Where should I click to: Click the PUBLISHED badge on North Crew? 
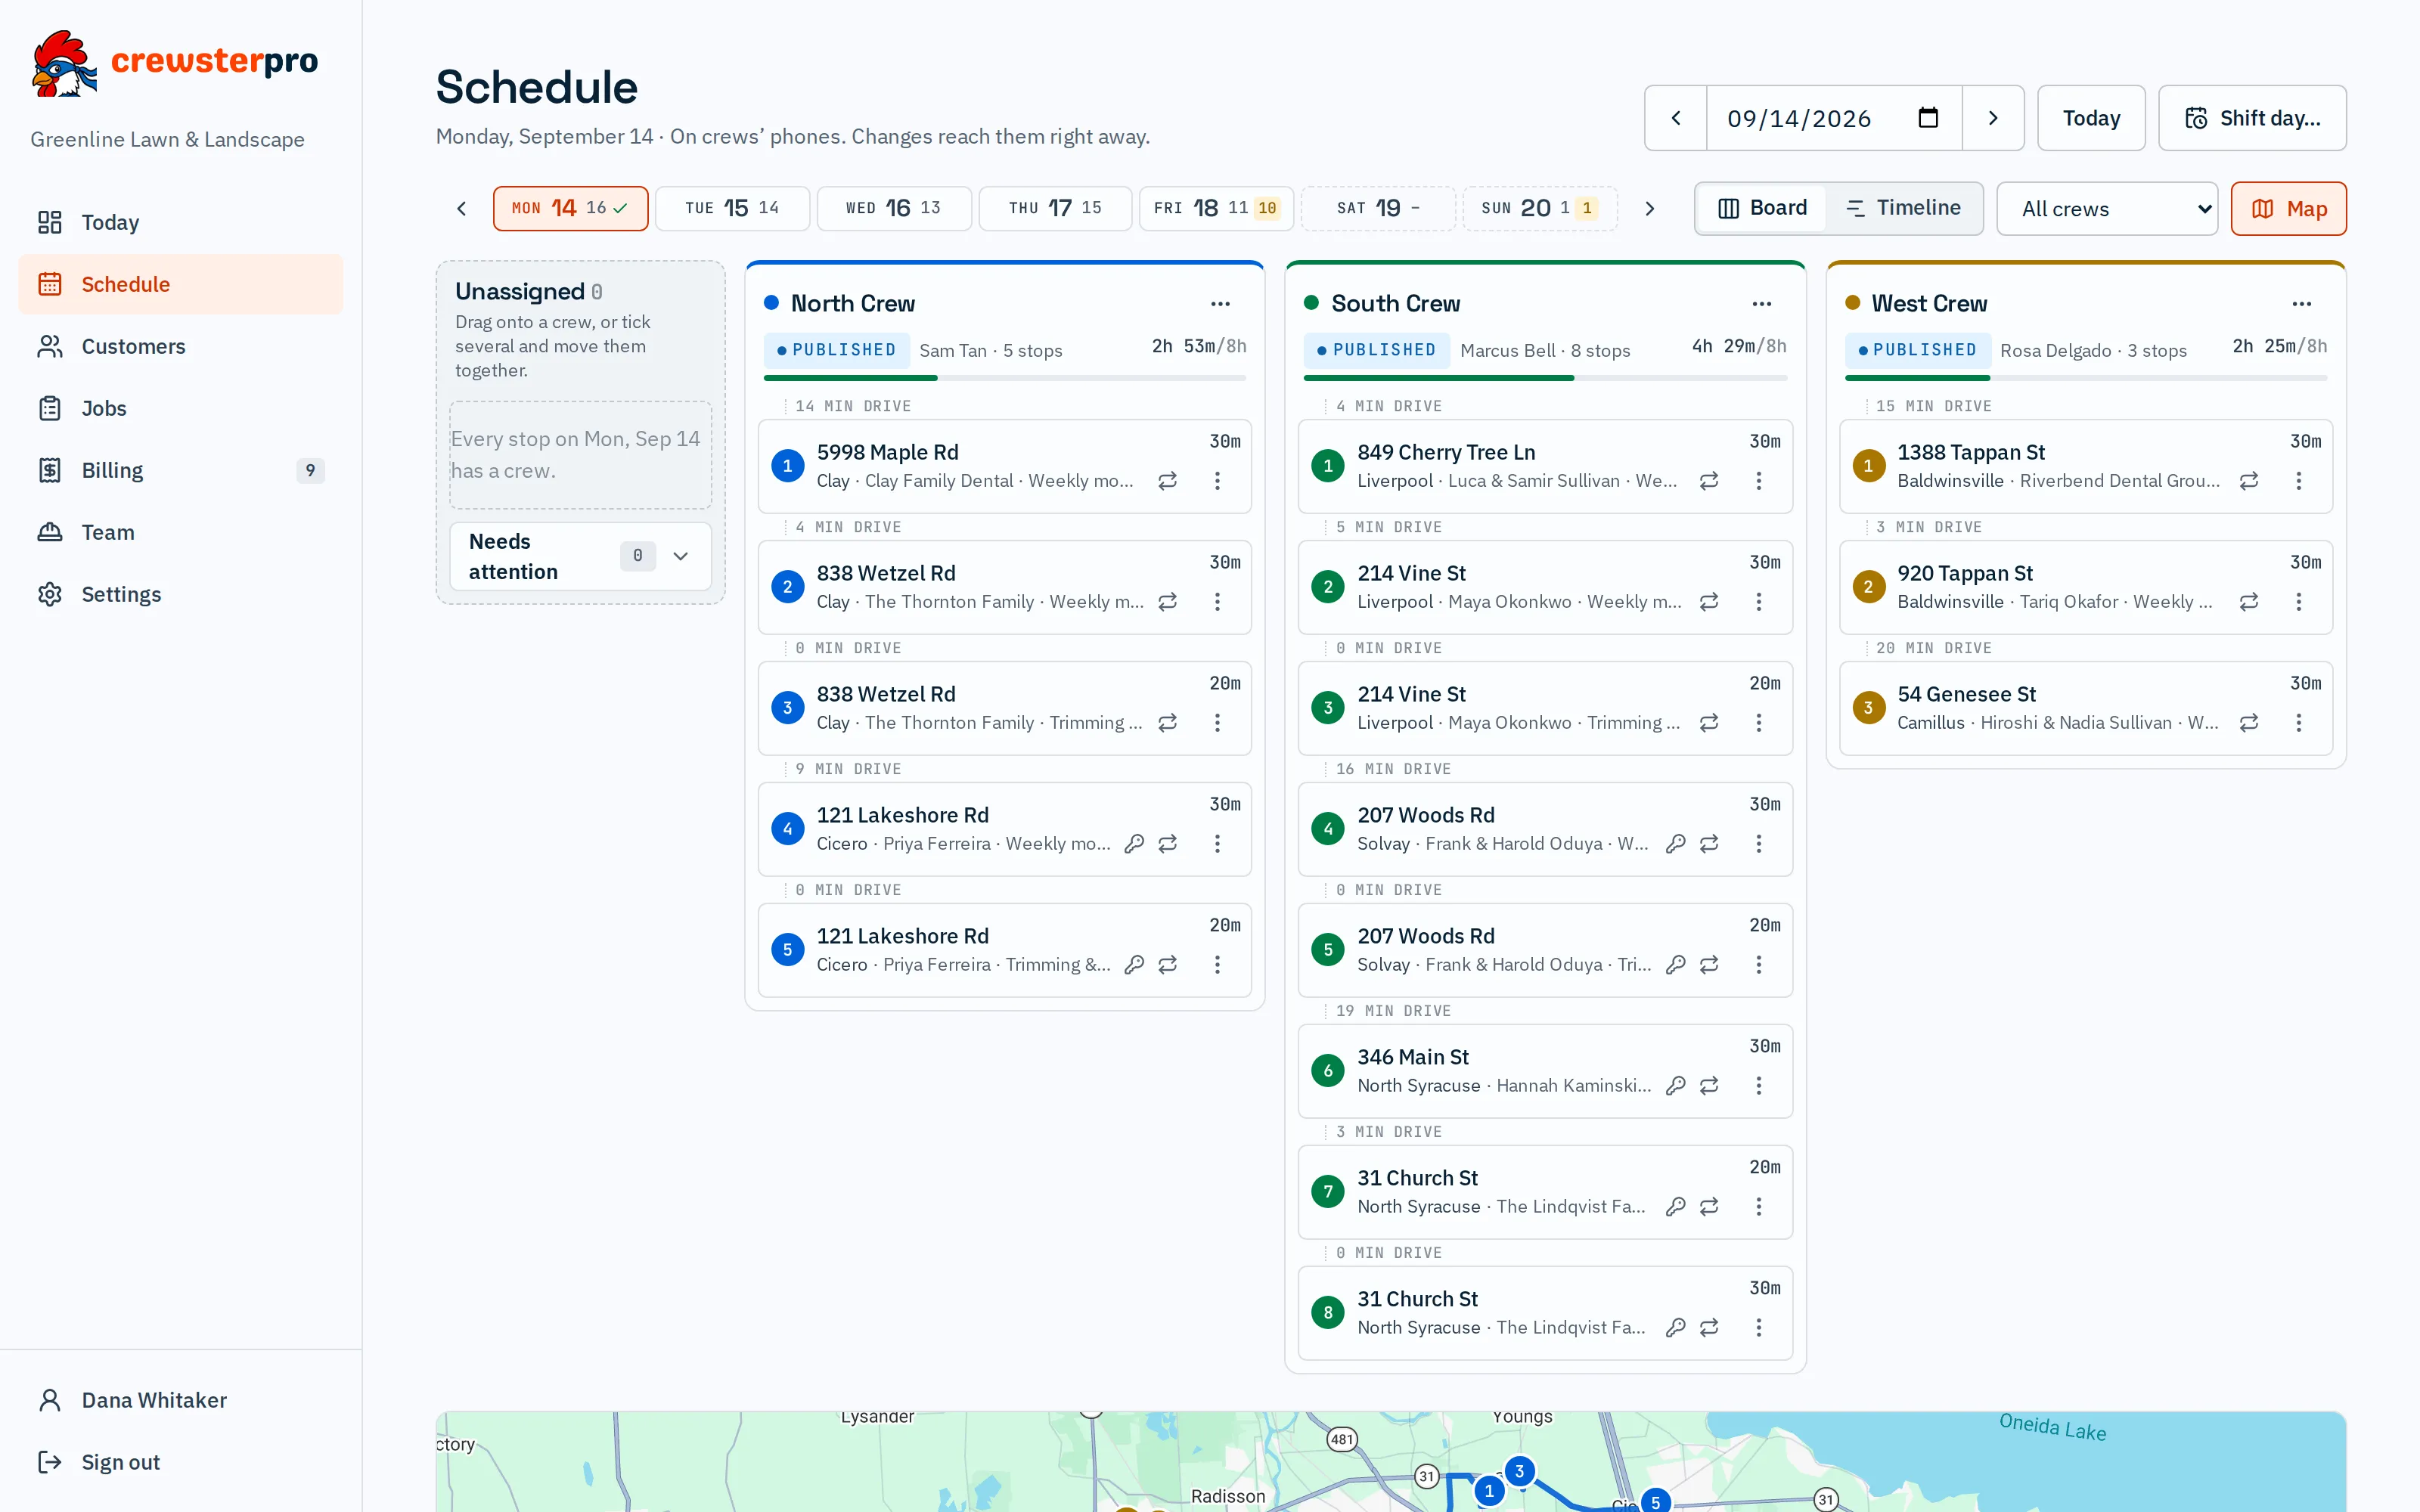pyautogui.click(x=837, y=350)
